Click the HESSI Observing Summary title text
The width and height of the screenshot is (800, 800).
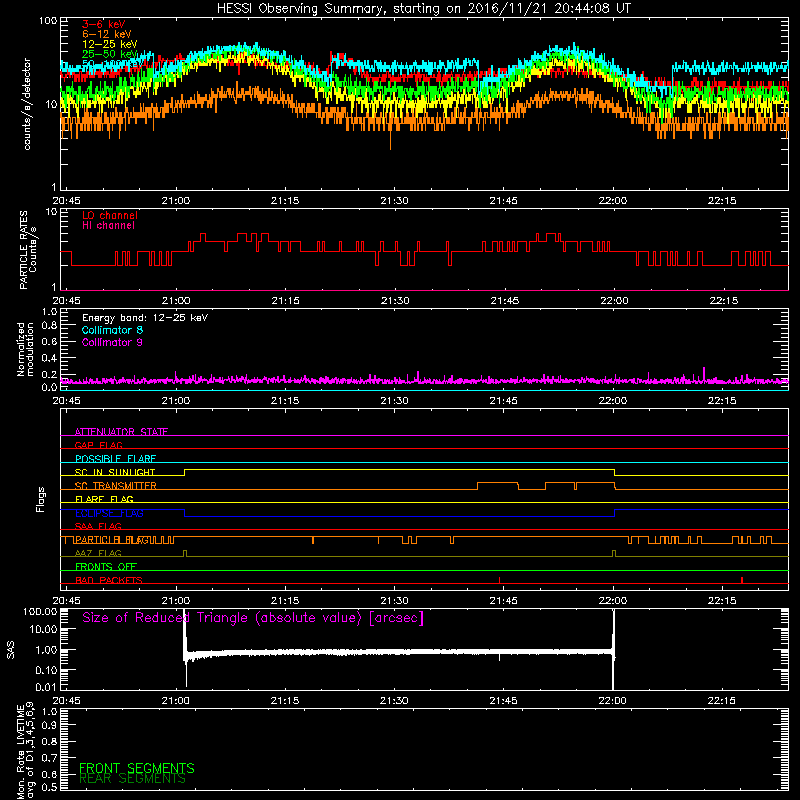[x=423, y=9]
